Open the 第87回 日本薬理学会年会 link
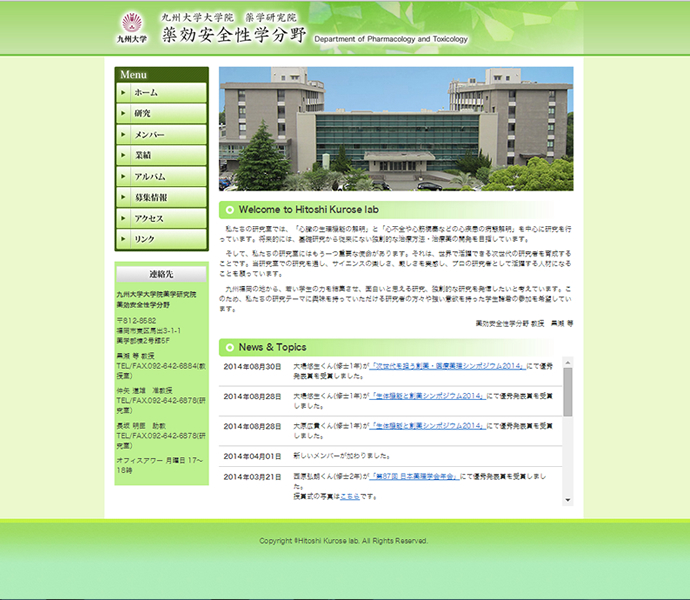The width and height of the screenshot is (690, 600). [x=415, y=476]
